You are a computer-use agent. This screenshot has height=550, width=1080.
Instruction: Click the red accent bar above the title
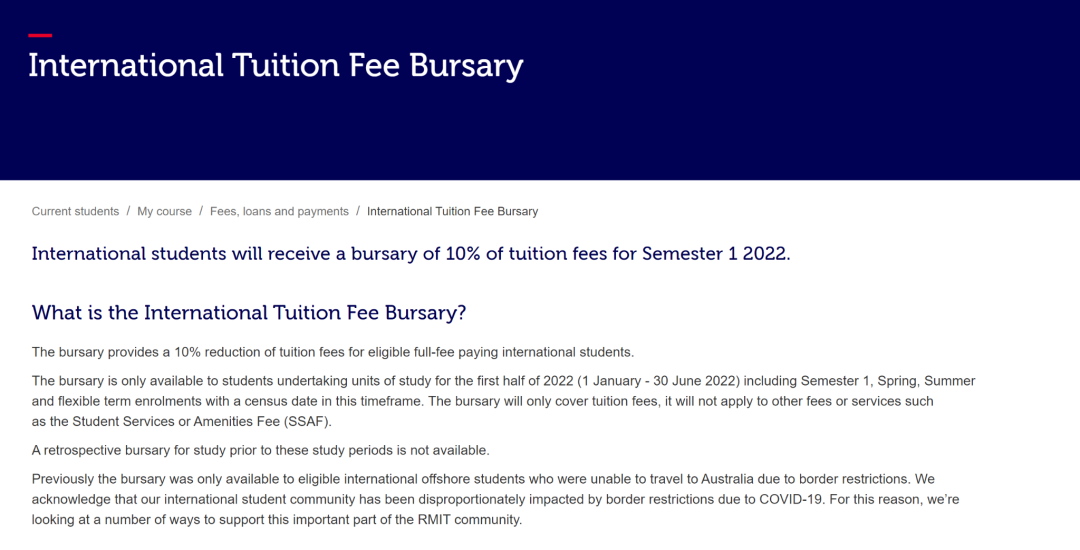click(x=40, y=35)
